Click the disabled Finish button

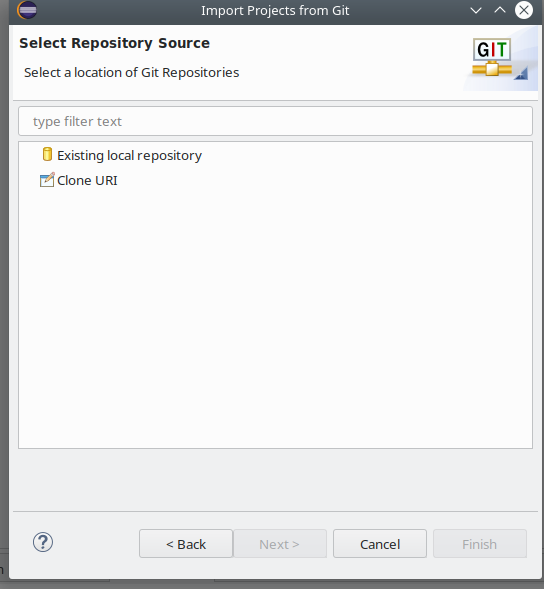480,544
